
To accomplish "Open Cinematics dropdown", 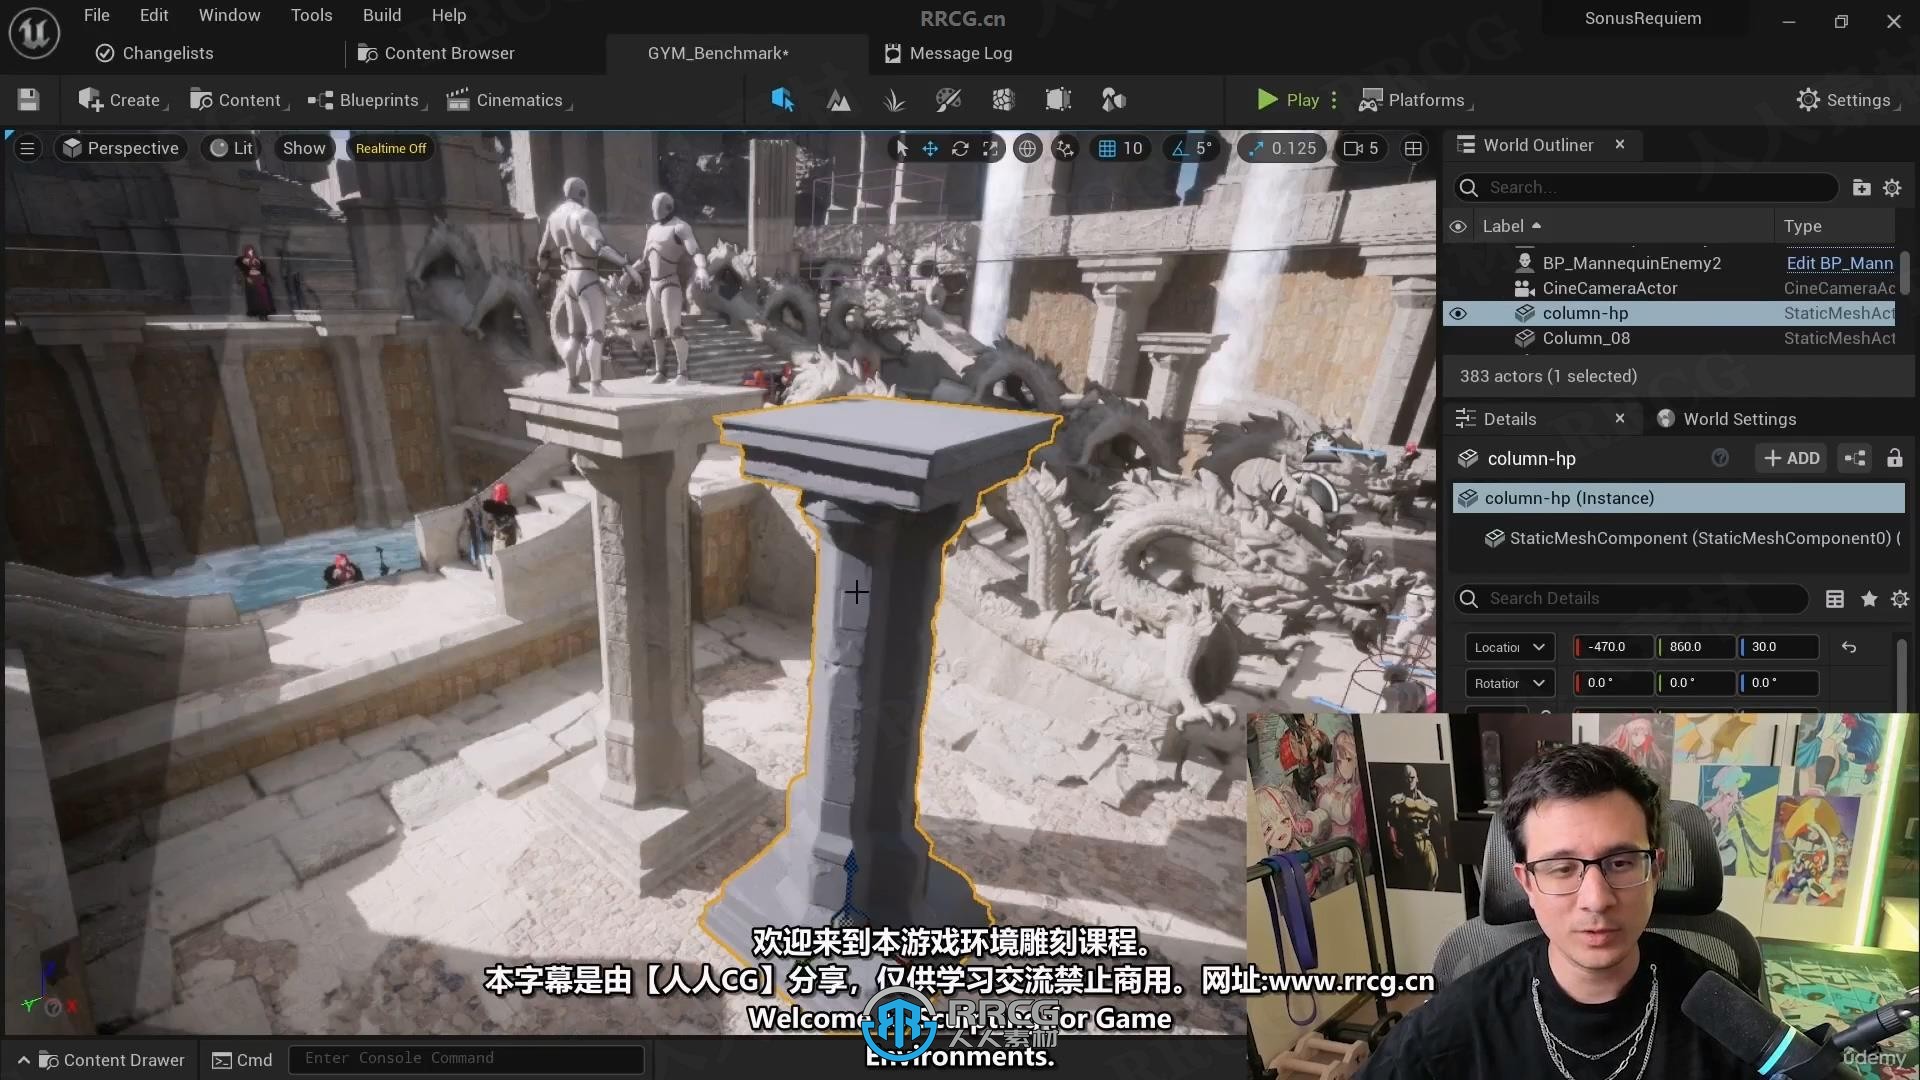I will (x=509, y=100).
